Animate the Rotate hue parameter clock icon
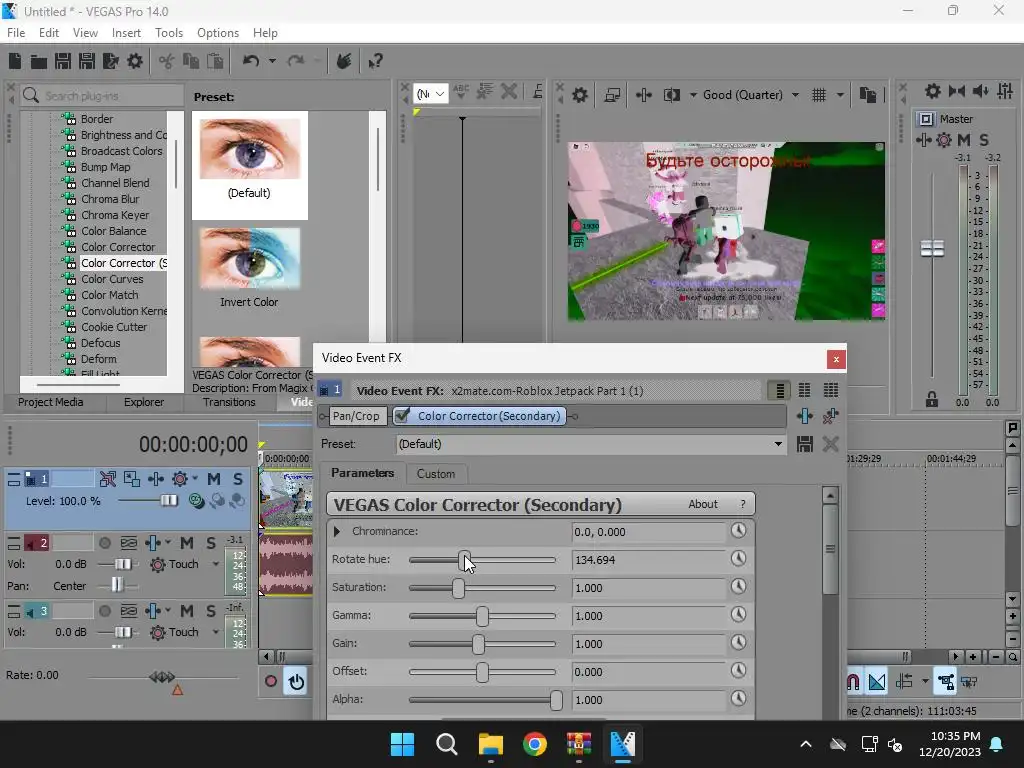 click(x=739, y=558)
